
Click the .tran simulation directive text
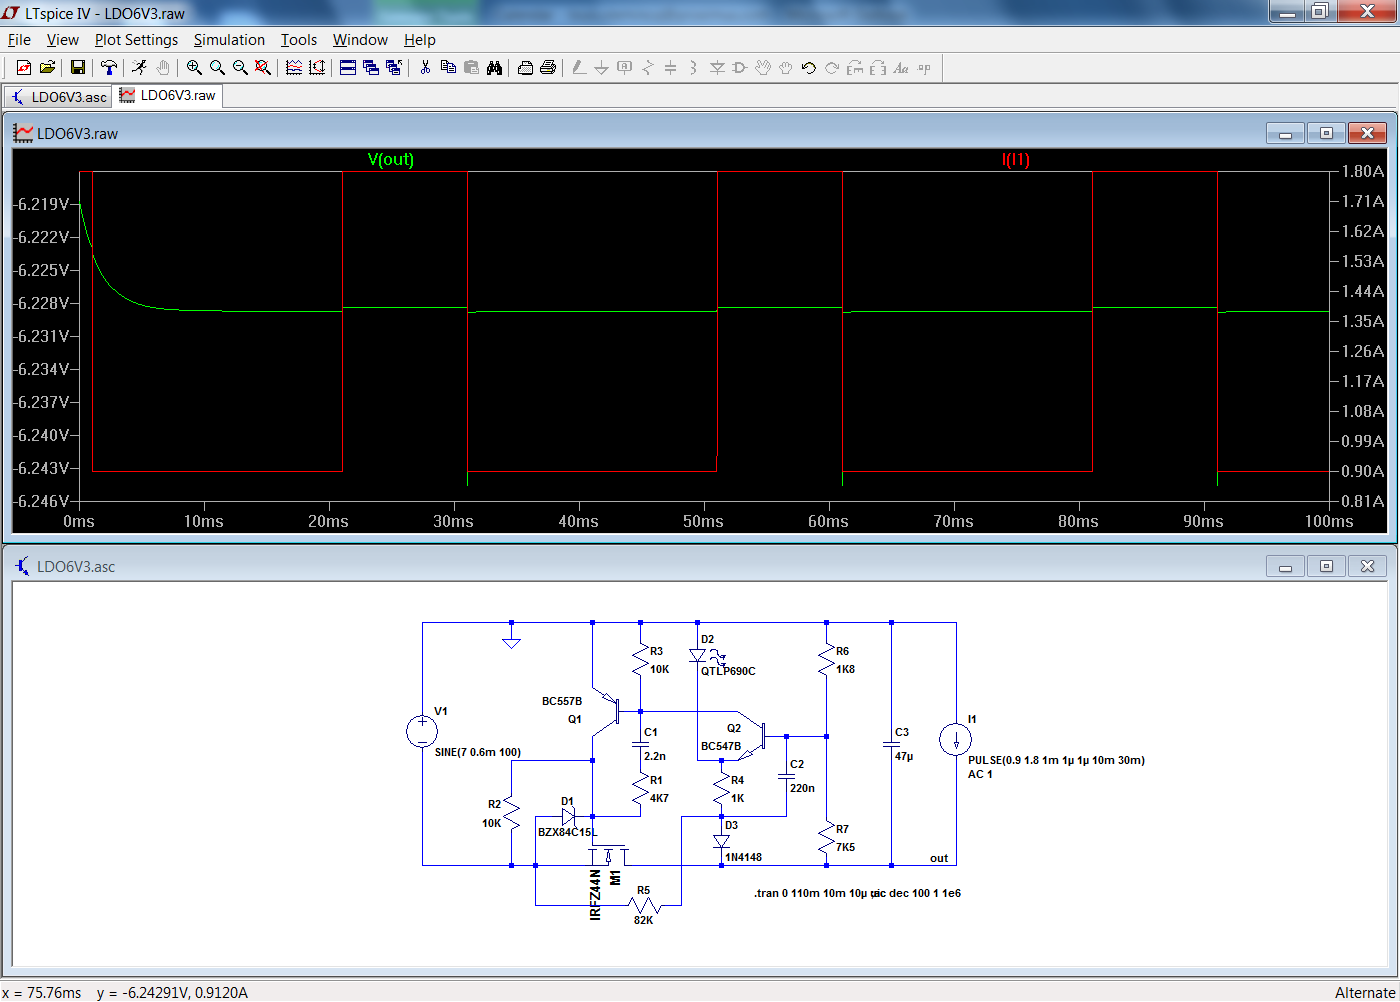point(812,893)
